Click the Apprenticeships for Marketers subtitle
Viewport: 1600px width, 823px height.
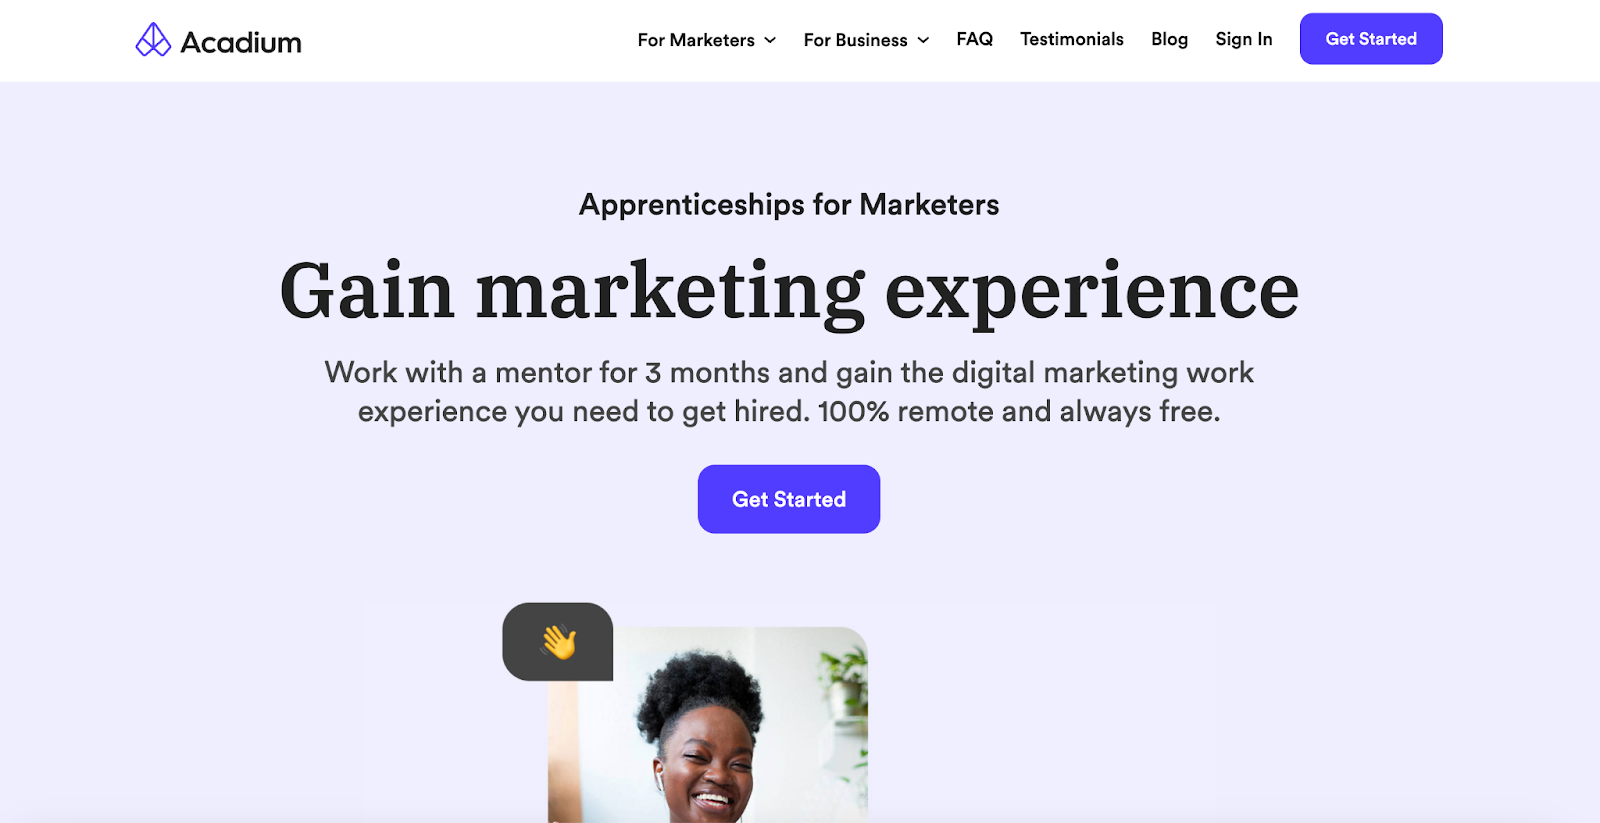(x=789, y=204)
